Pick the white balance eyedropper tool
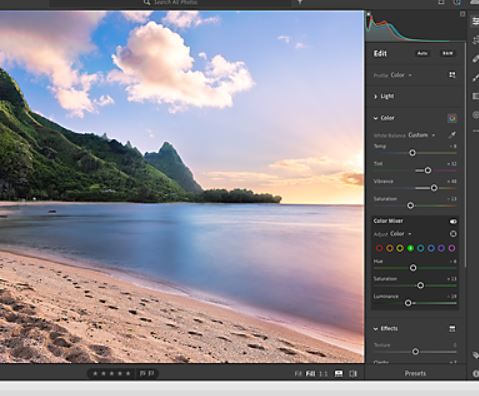 click(452, 135)
